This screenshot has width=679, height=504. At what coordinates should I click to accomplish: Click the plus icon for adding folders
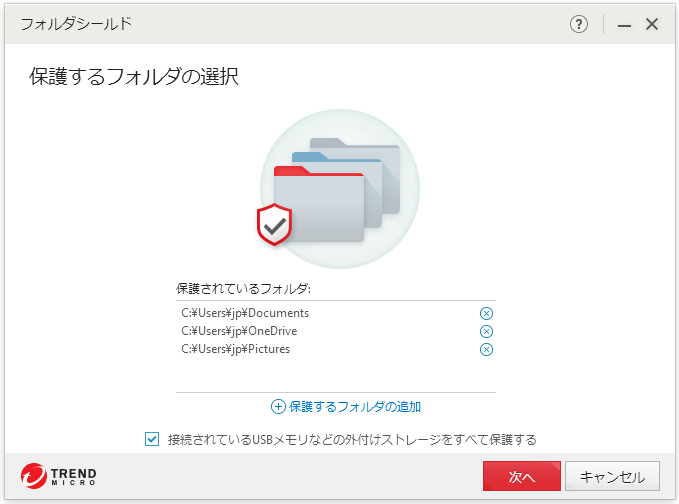click(x=278, y=407)
